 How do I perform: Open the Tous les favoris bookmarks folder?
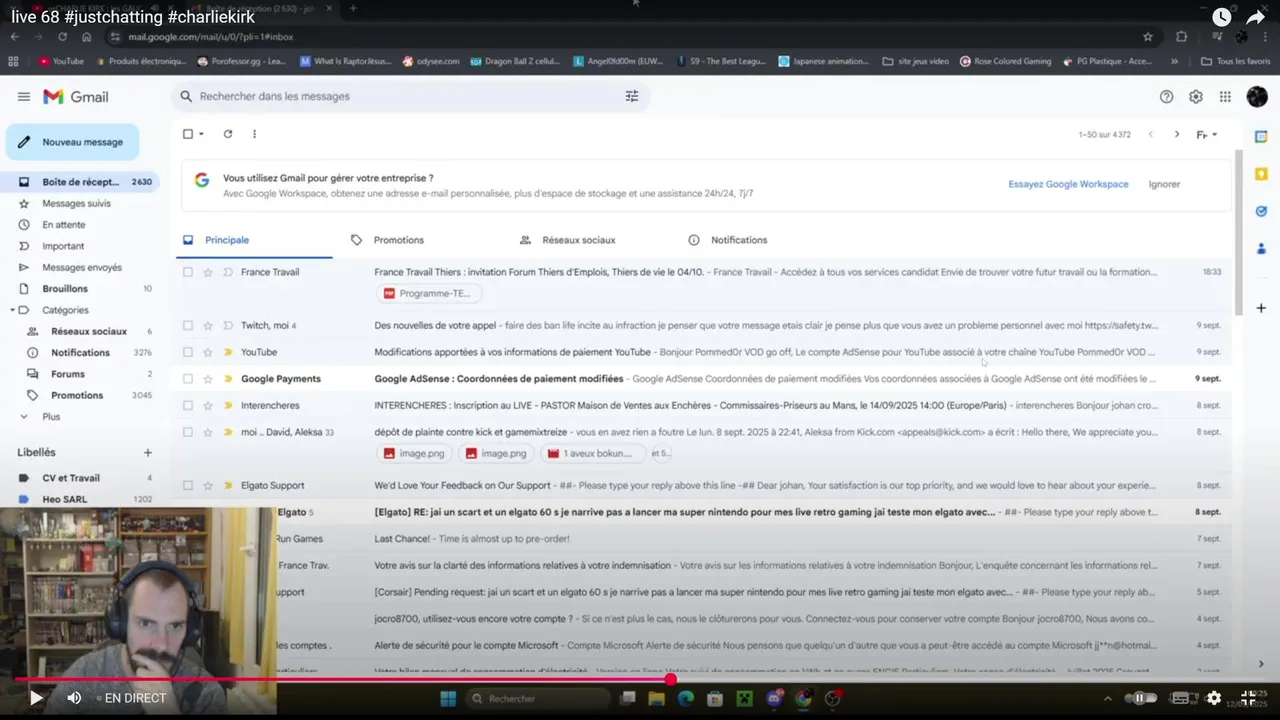tap(1235, 61)
